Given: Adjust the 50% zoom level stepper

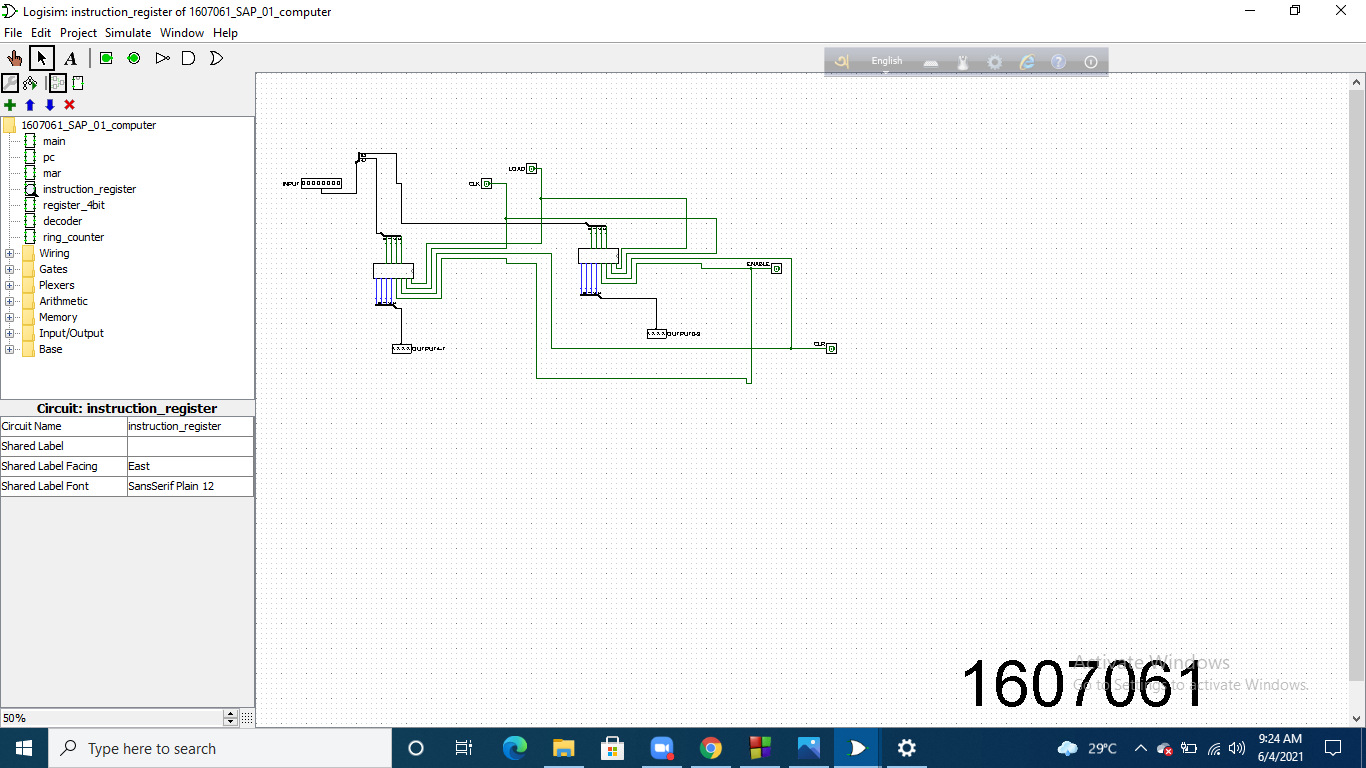Looking at the screenshot, I should [229, 717].
